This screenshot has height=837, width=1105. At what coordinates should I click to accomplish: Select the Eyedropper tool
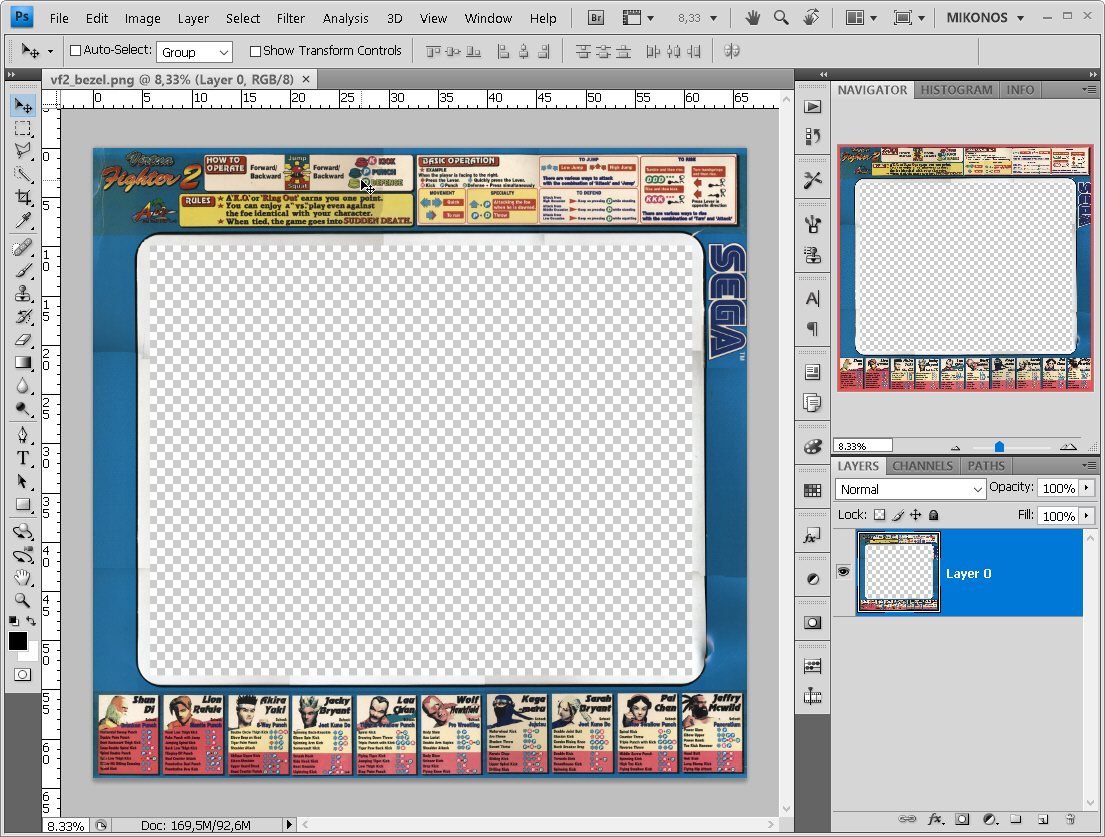pyautogui.click(x=23, y=221)
